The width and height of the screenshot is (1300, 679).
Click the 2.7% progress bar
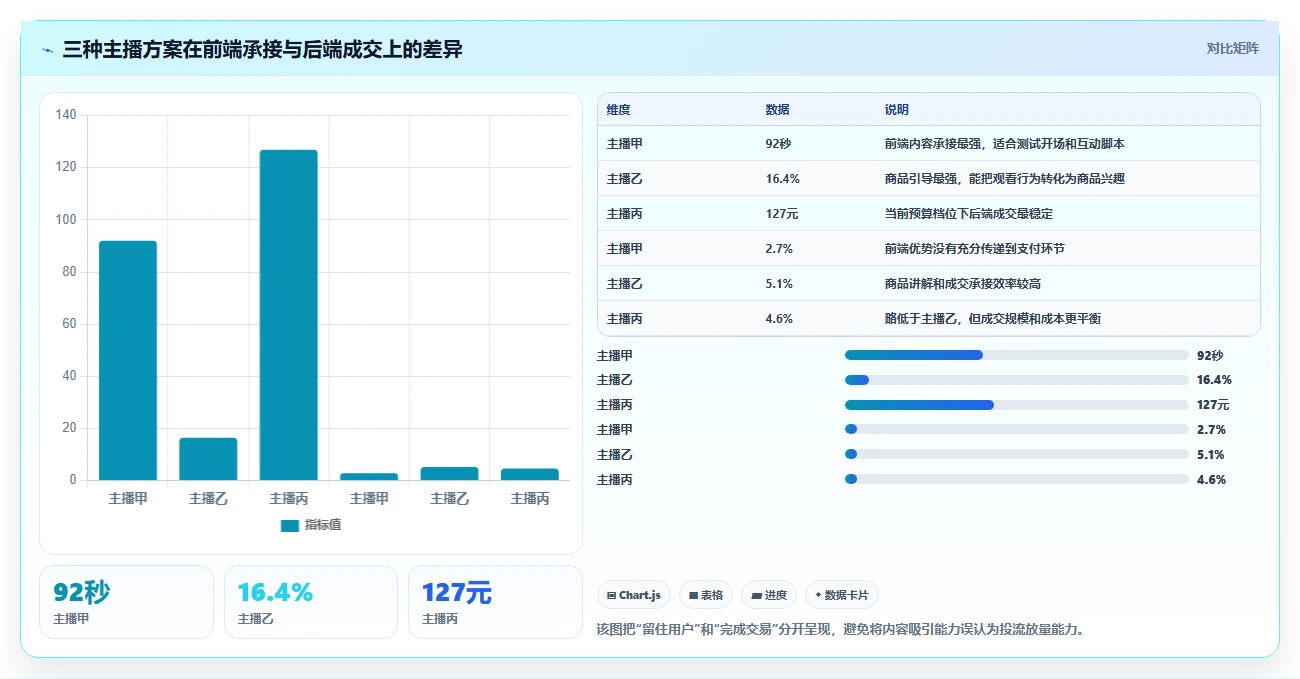click(1017, 429)
